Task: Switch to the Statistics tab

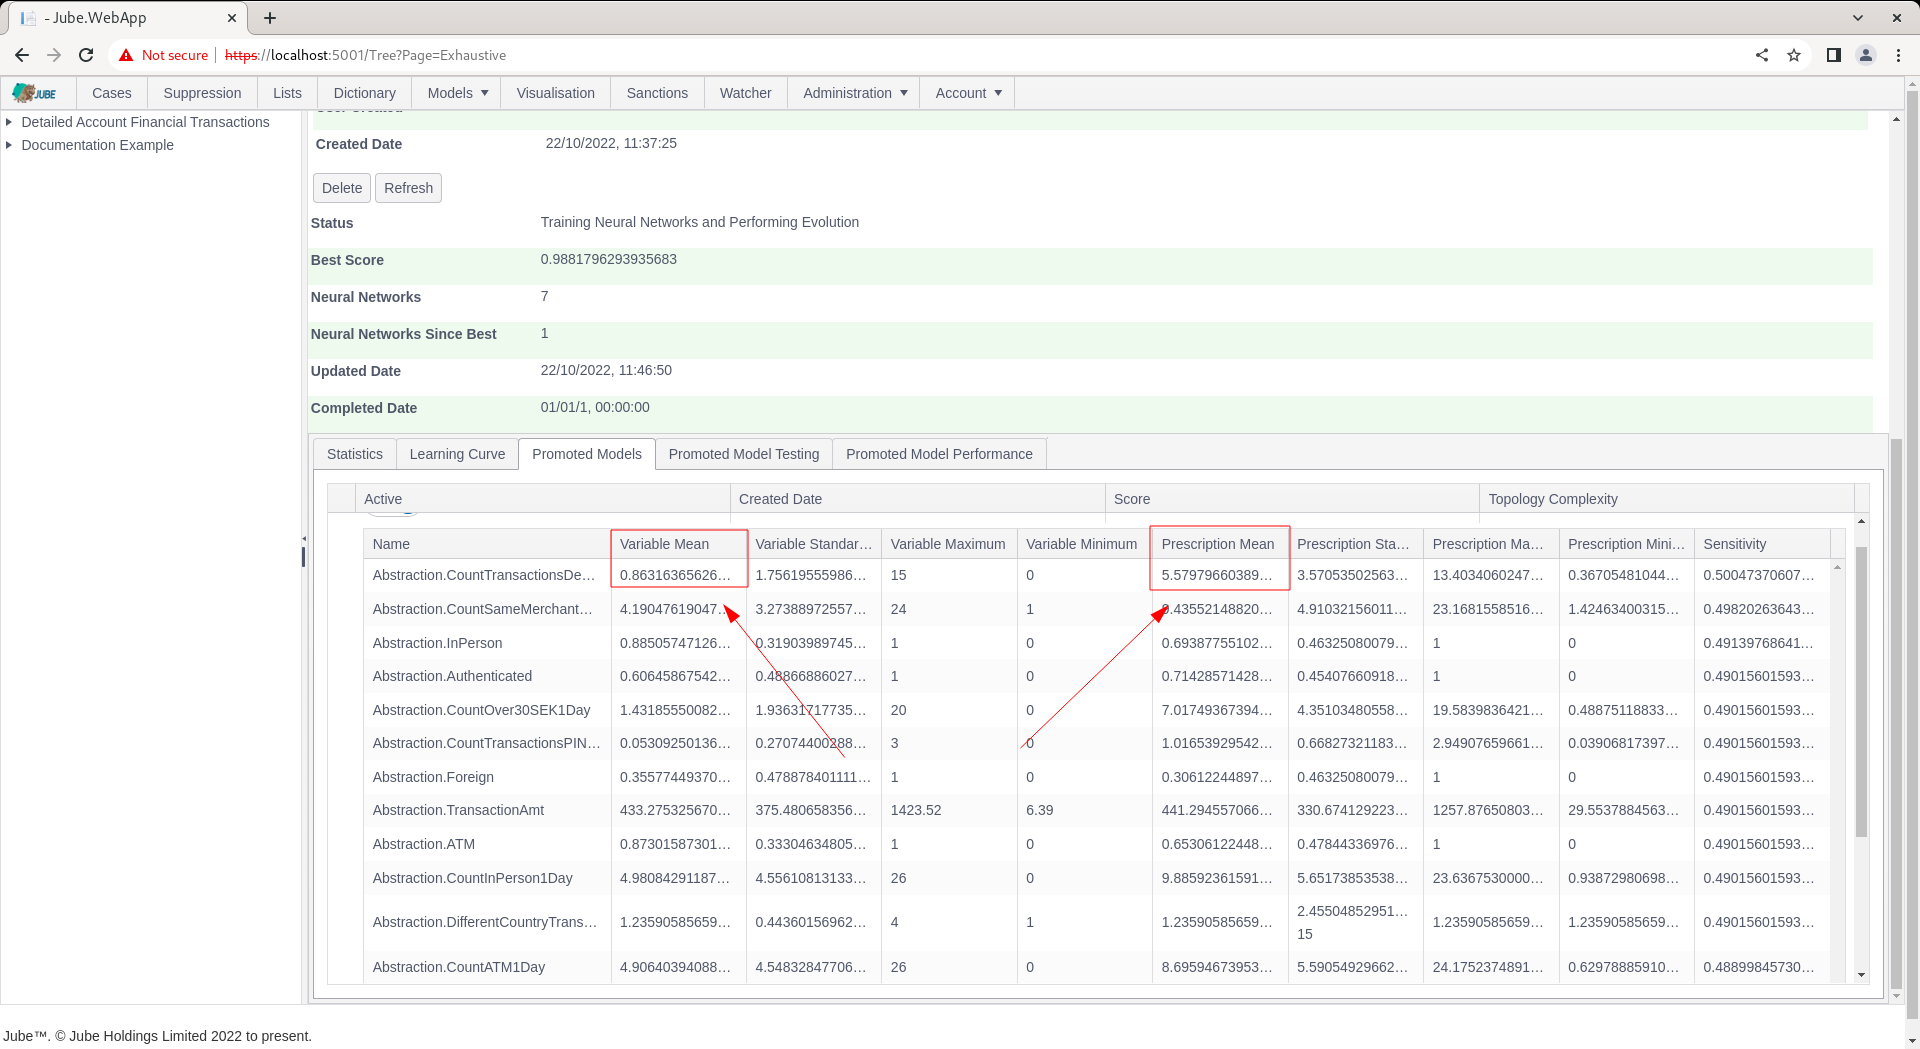Action: 355,454
